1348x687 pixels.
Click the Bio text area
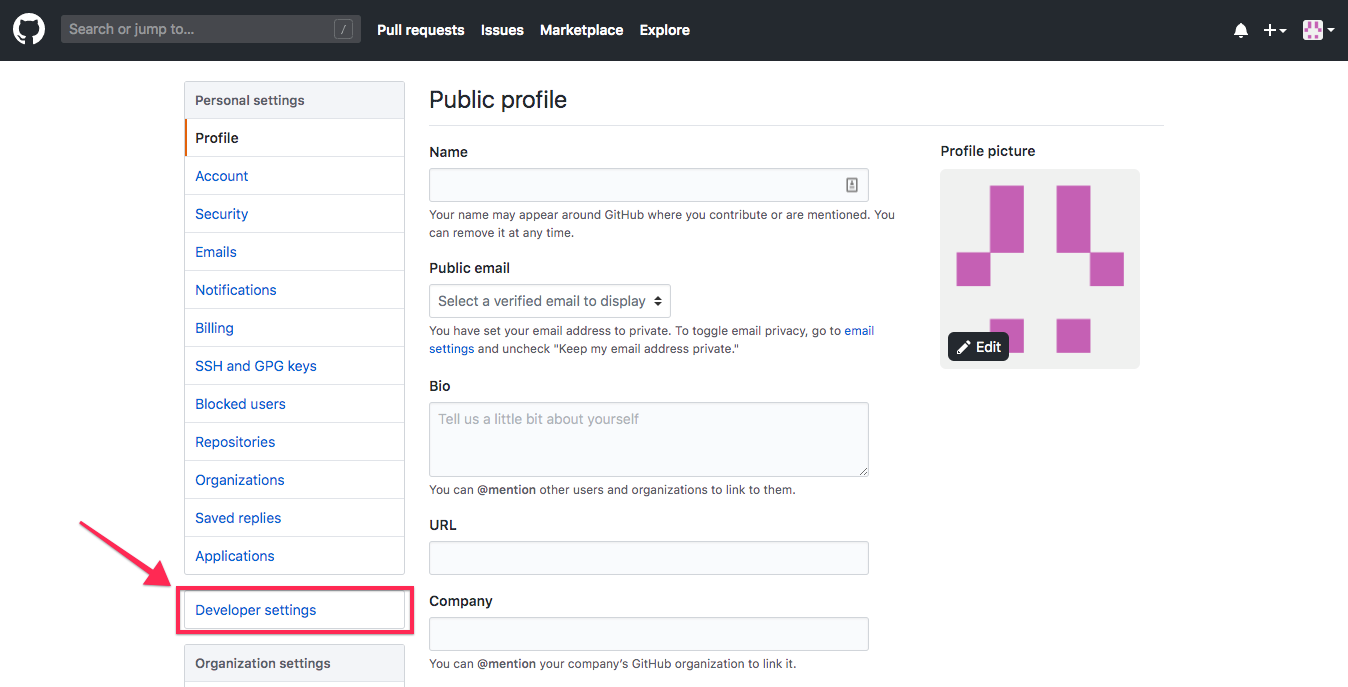648,439
